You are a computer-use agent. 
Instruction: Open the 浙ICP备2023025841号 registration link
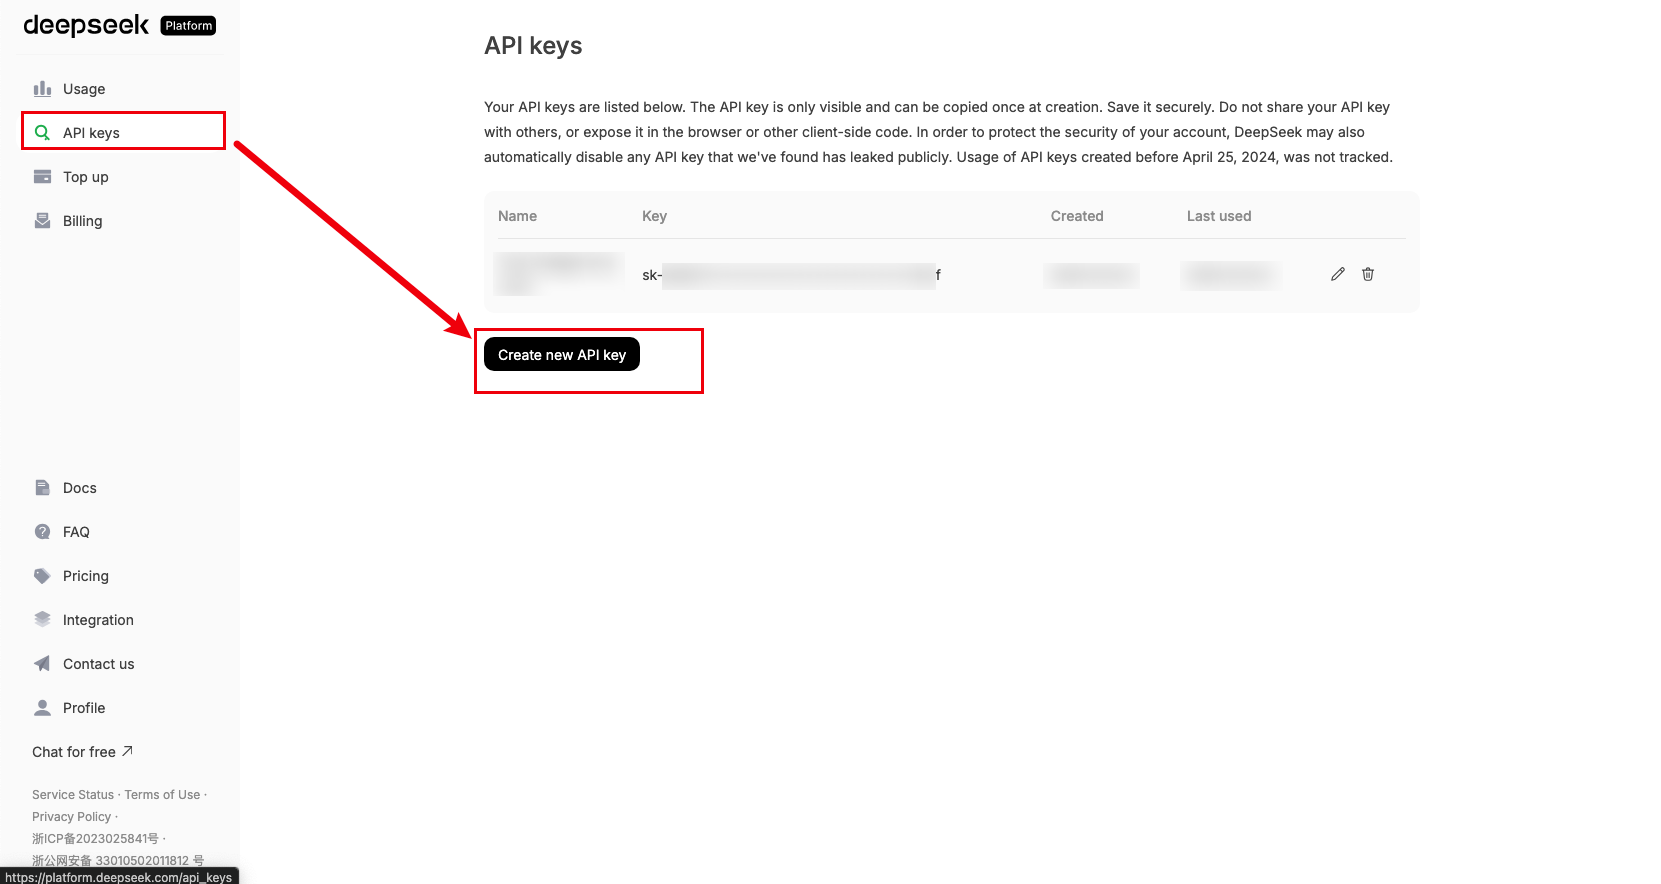tap(95, 839)
